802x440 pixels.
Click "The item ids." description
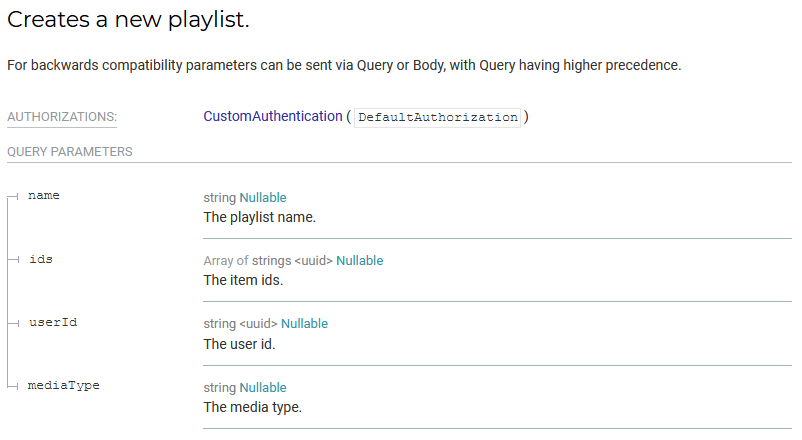click(x=243, y=280)
